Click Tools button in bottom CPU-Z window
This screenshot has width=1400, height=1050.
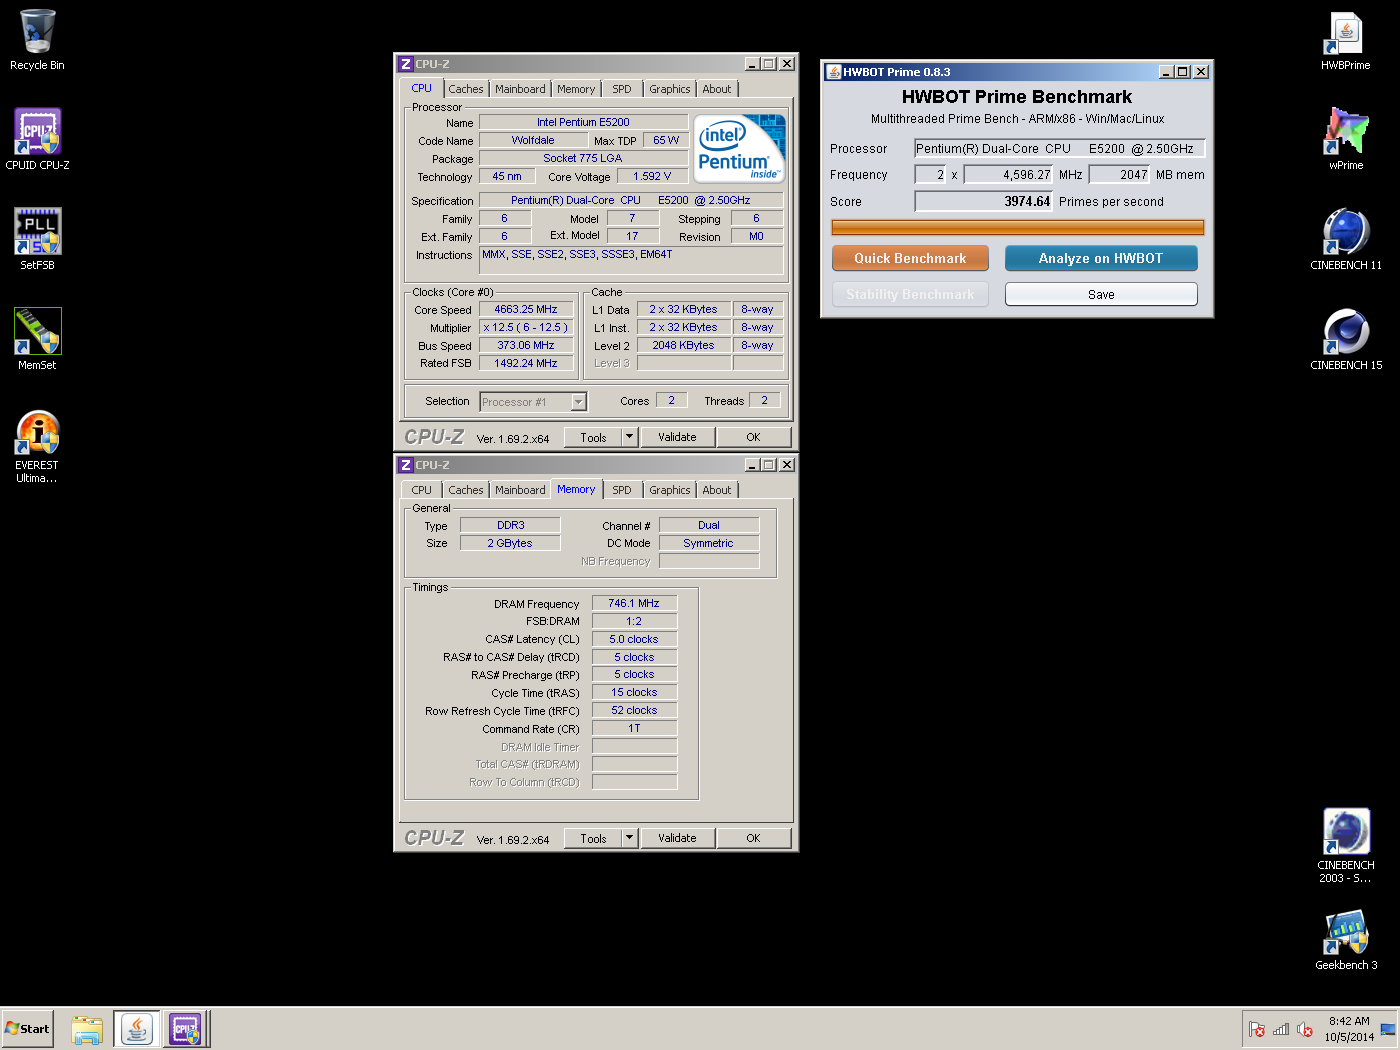coord(593,838)
